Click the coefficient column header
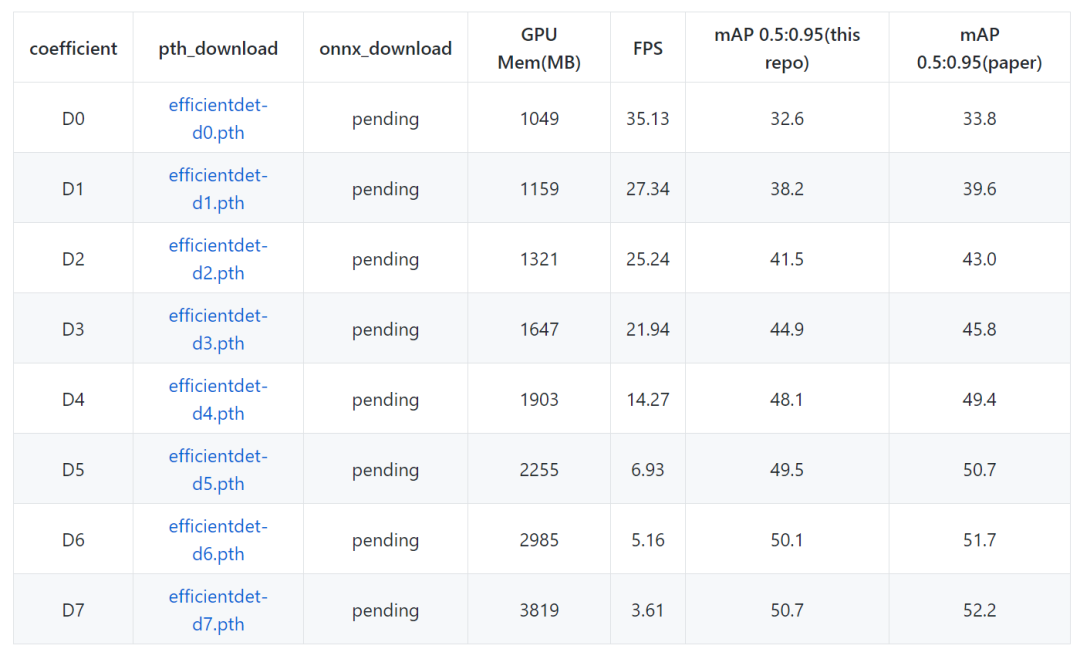Screen dimensions: 1080x659 coord(73,48)
